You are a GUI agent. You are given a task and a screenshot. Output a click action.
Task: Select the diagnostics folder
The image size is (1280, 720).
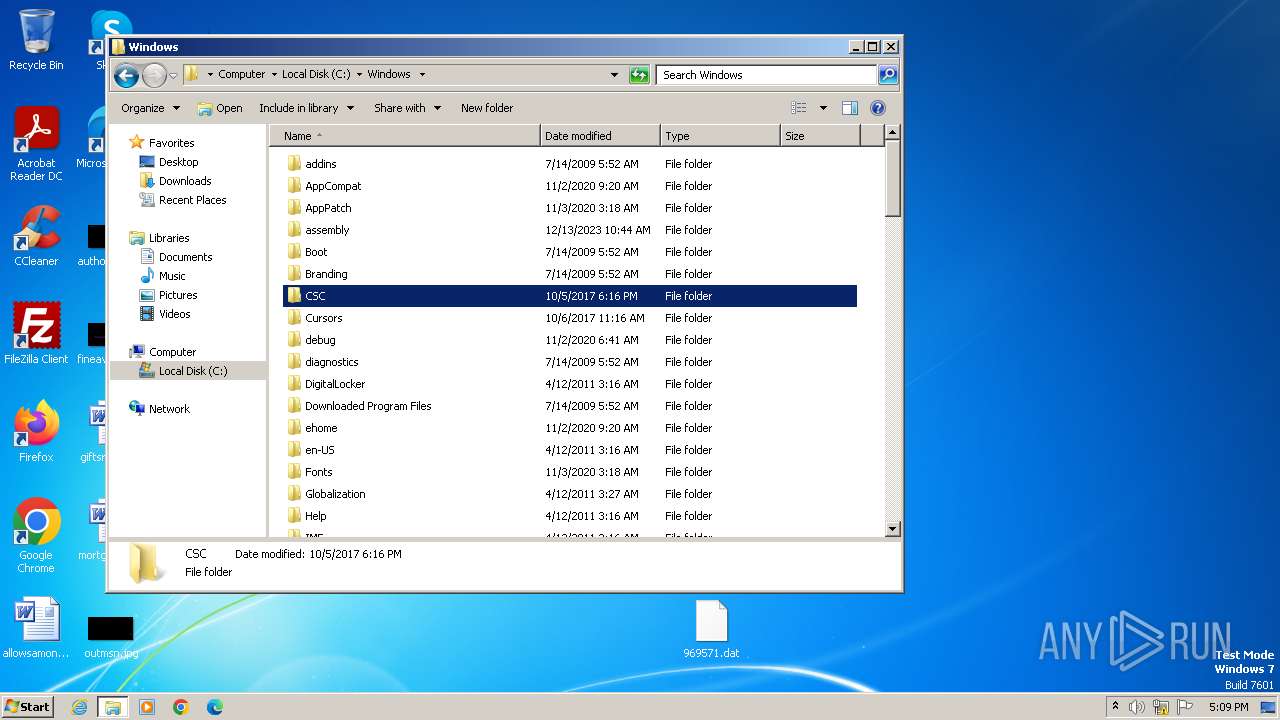331,362
